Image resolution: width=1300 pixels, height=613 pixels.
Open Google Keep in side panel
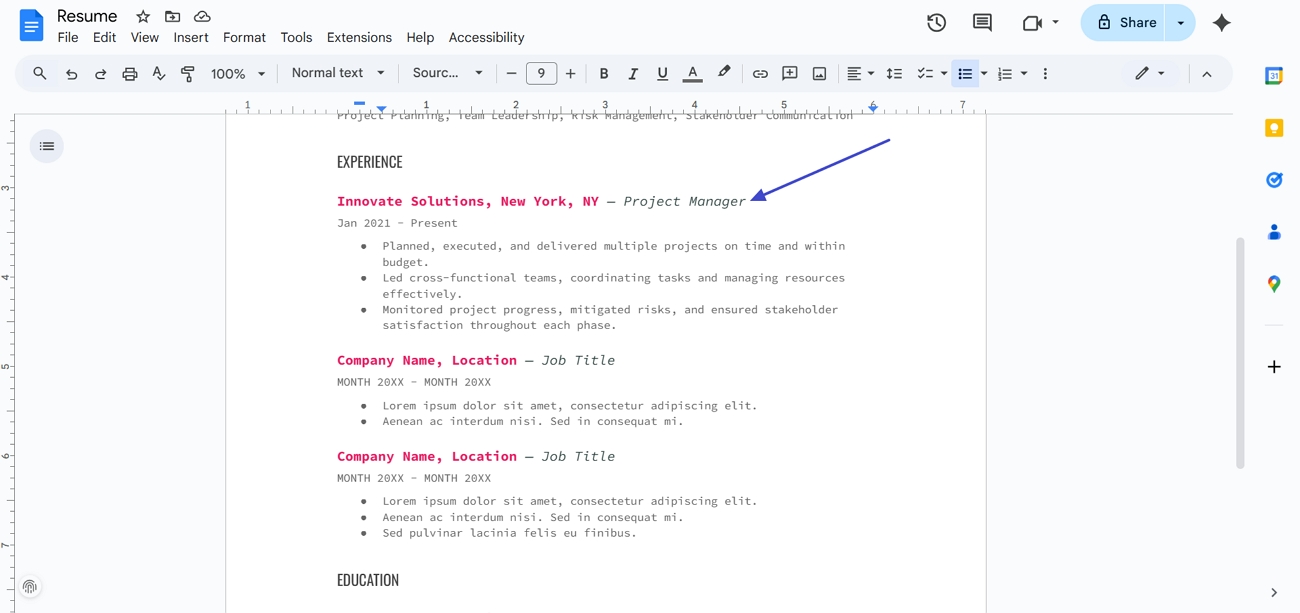[1274, 128]
